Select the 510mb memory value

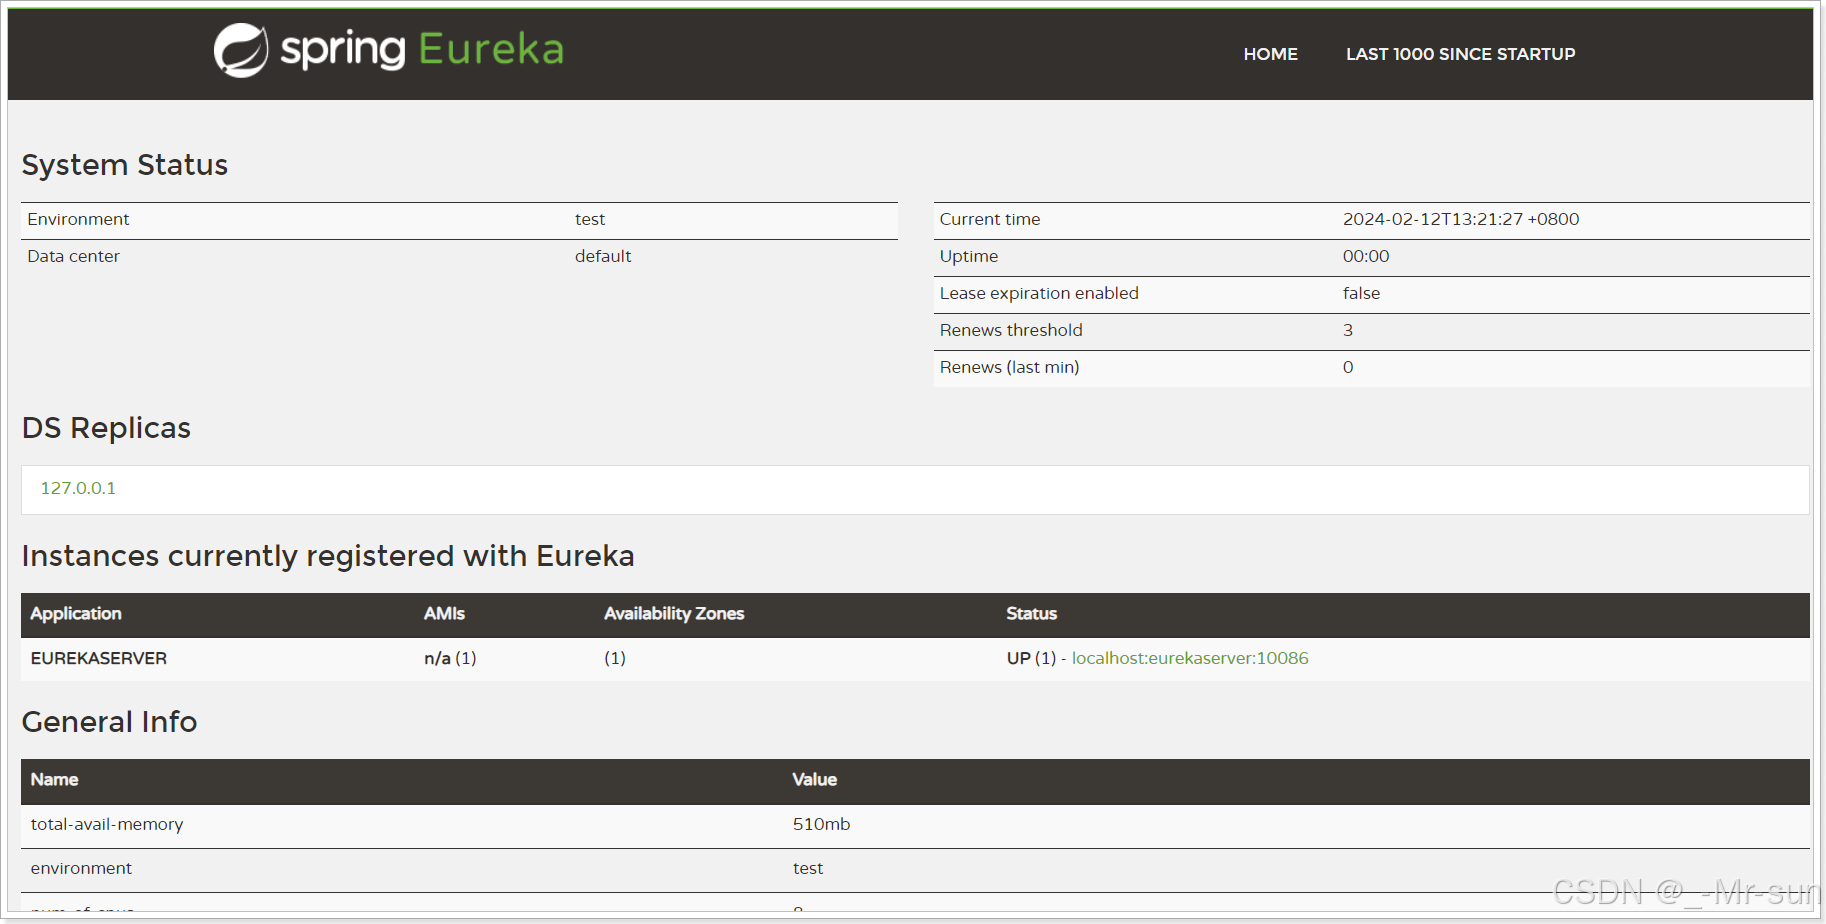pyautogui.click(x=821, y=824)
